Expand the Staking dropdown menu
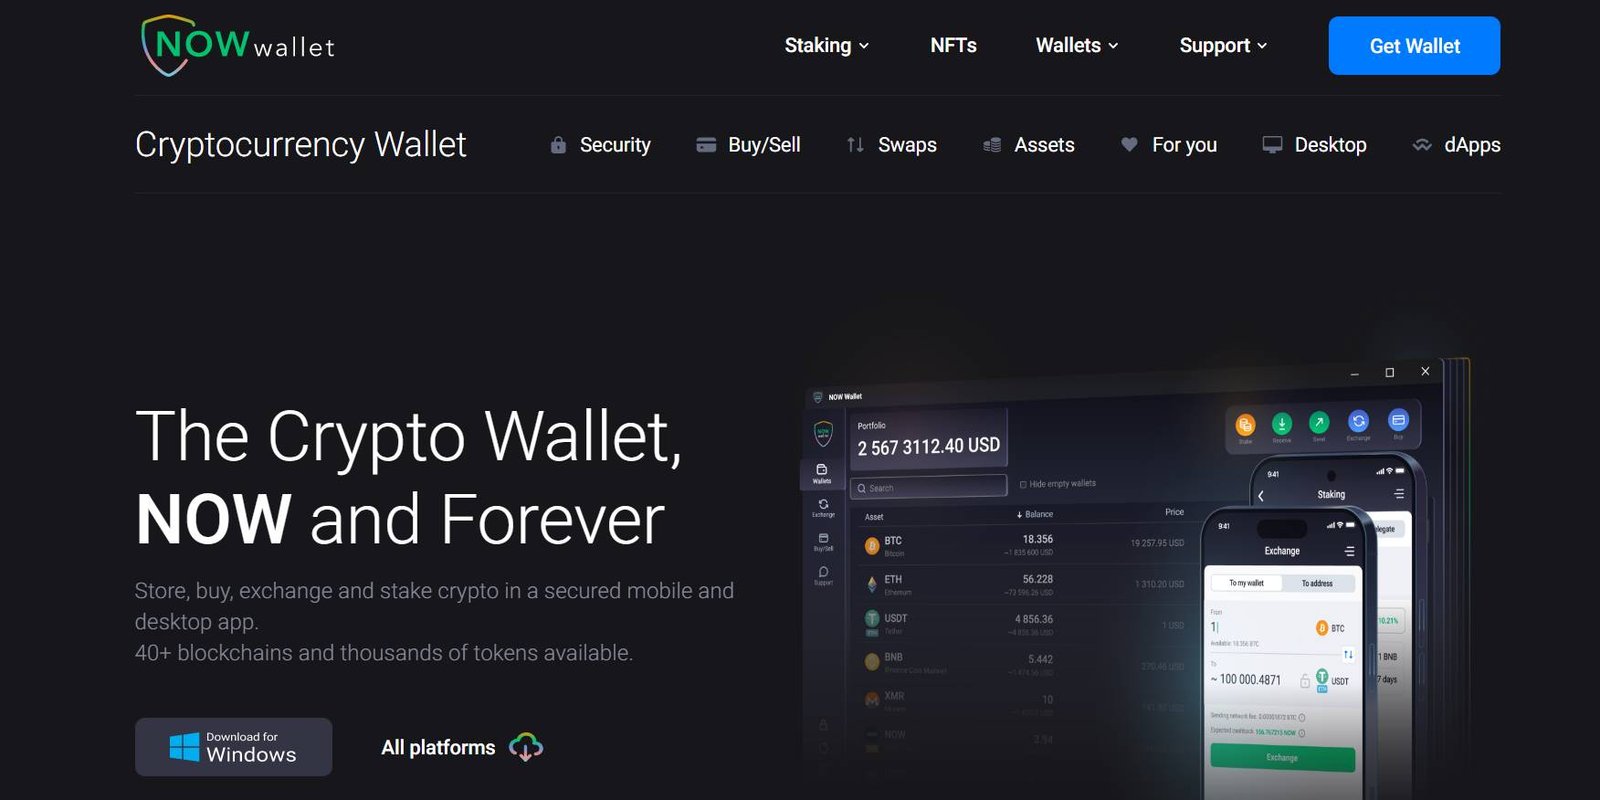This screenshot has width=1600, height=800. (x=827, y=45)
